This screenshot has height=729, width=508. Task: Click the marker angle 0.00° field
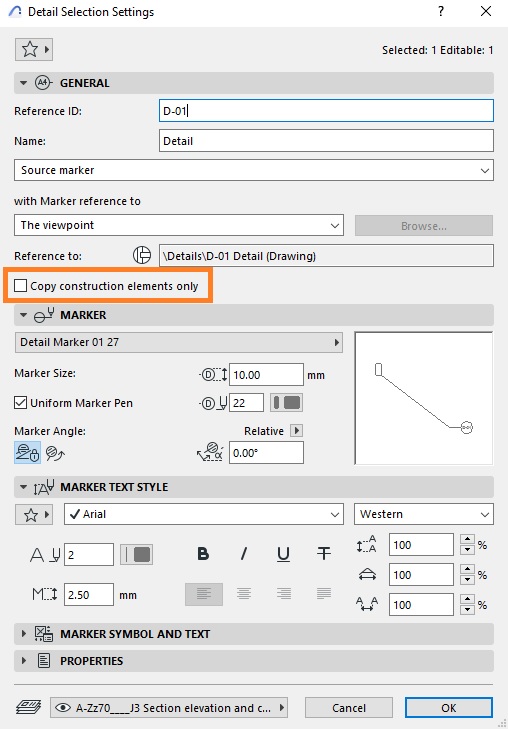coord(266,452)
